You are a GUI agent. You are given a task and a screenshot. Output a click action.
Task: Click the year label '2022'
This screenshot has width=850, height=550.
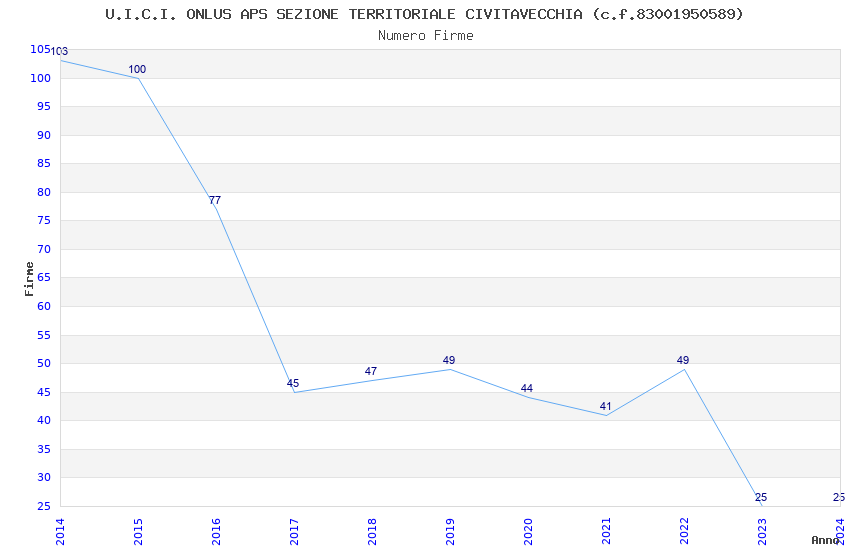tap(685, 532)
